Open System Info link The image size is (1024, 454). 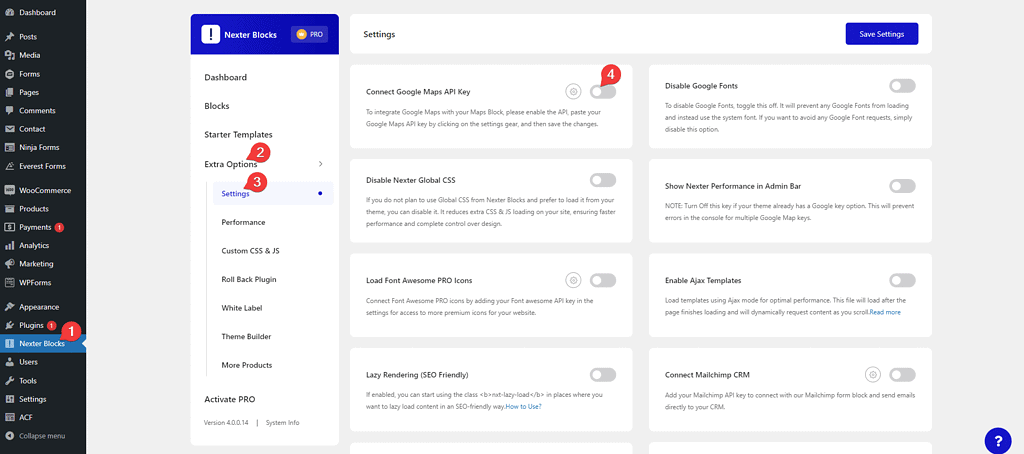coord(282,423)
